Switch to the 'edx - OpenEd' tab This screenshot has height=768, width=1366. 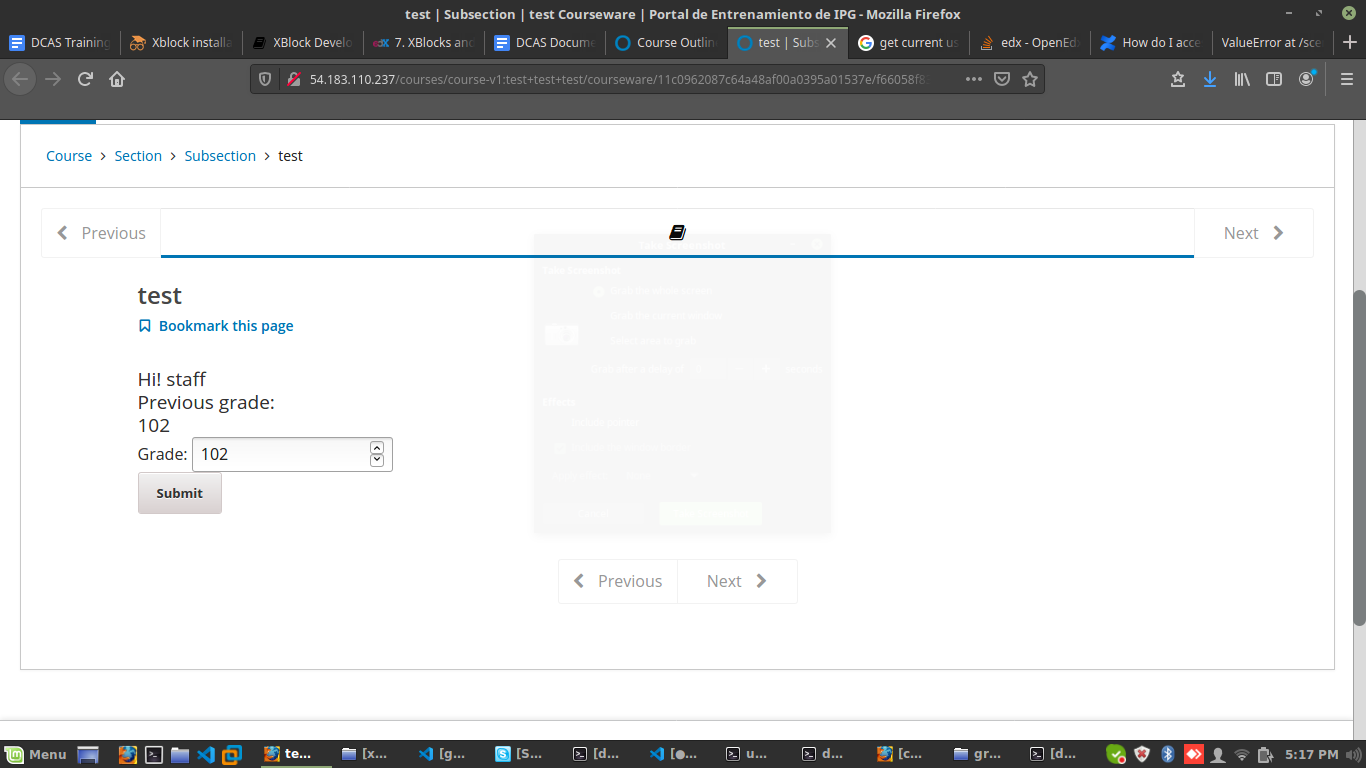click(1029, 43)
